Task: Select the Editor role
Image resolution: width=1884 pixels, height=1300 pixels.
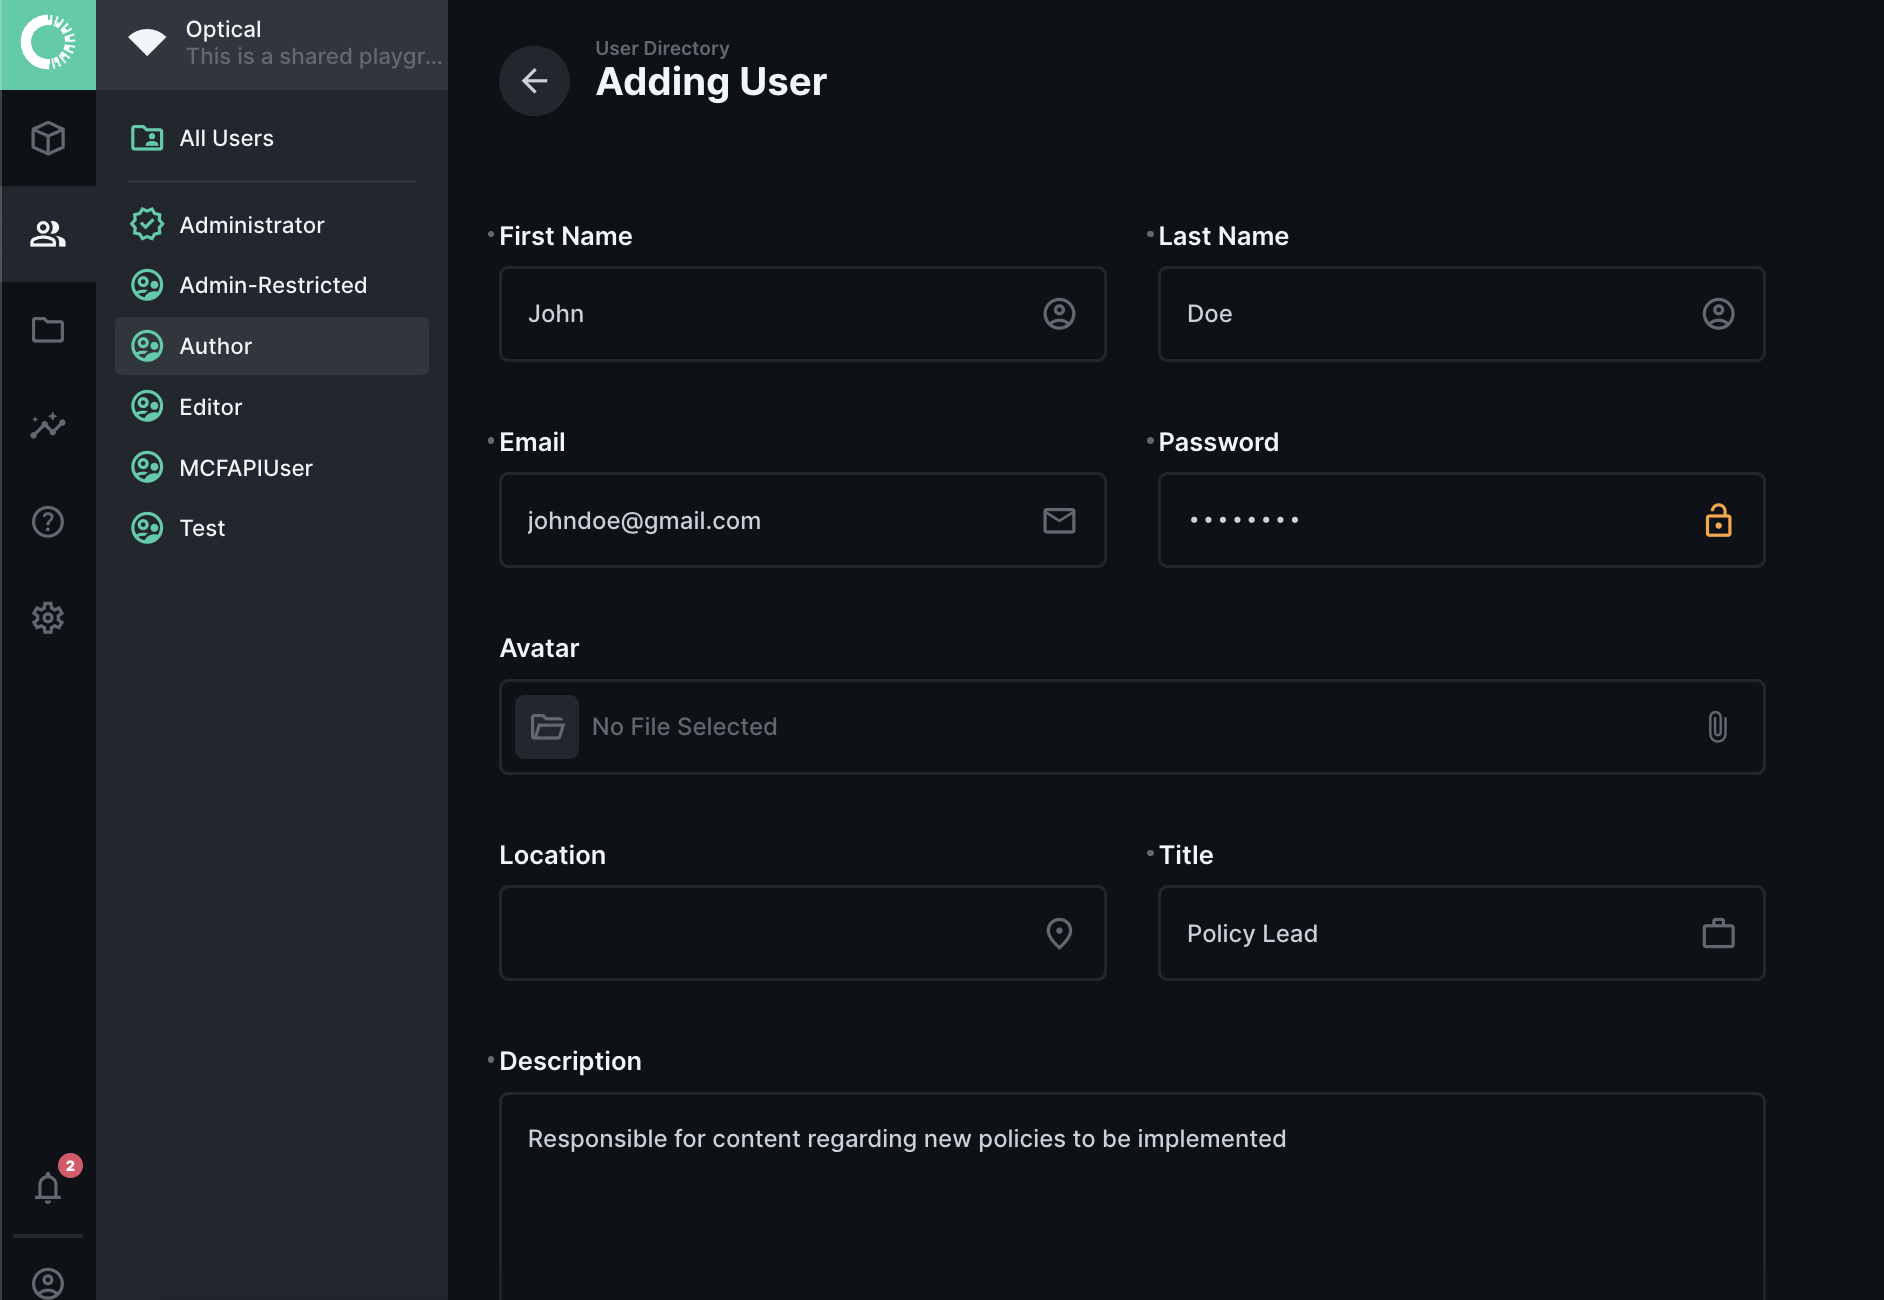Action: (210, 407)
